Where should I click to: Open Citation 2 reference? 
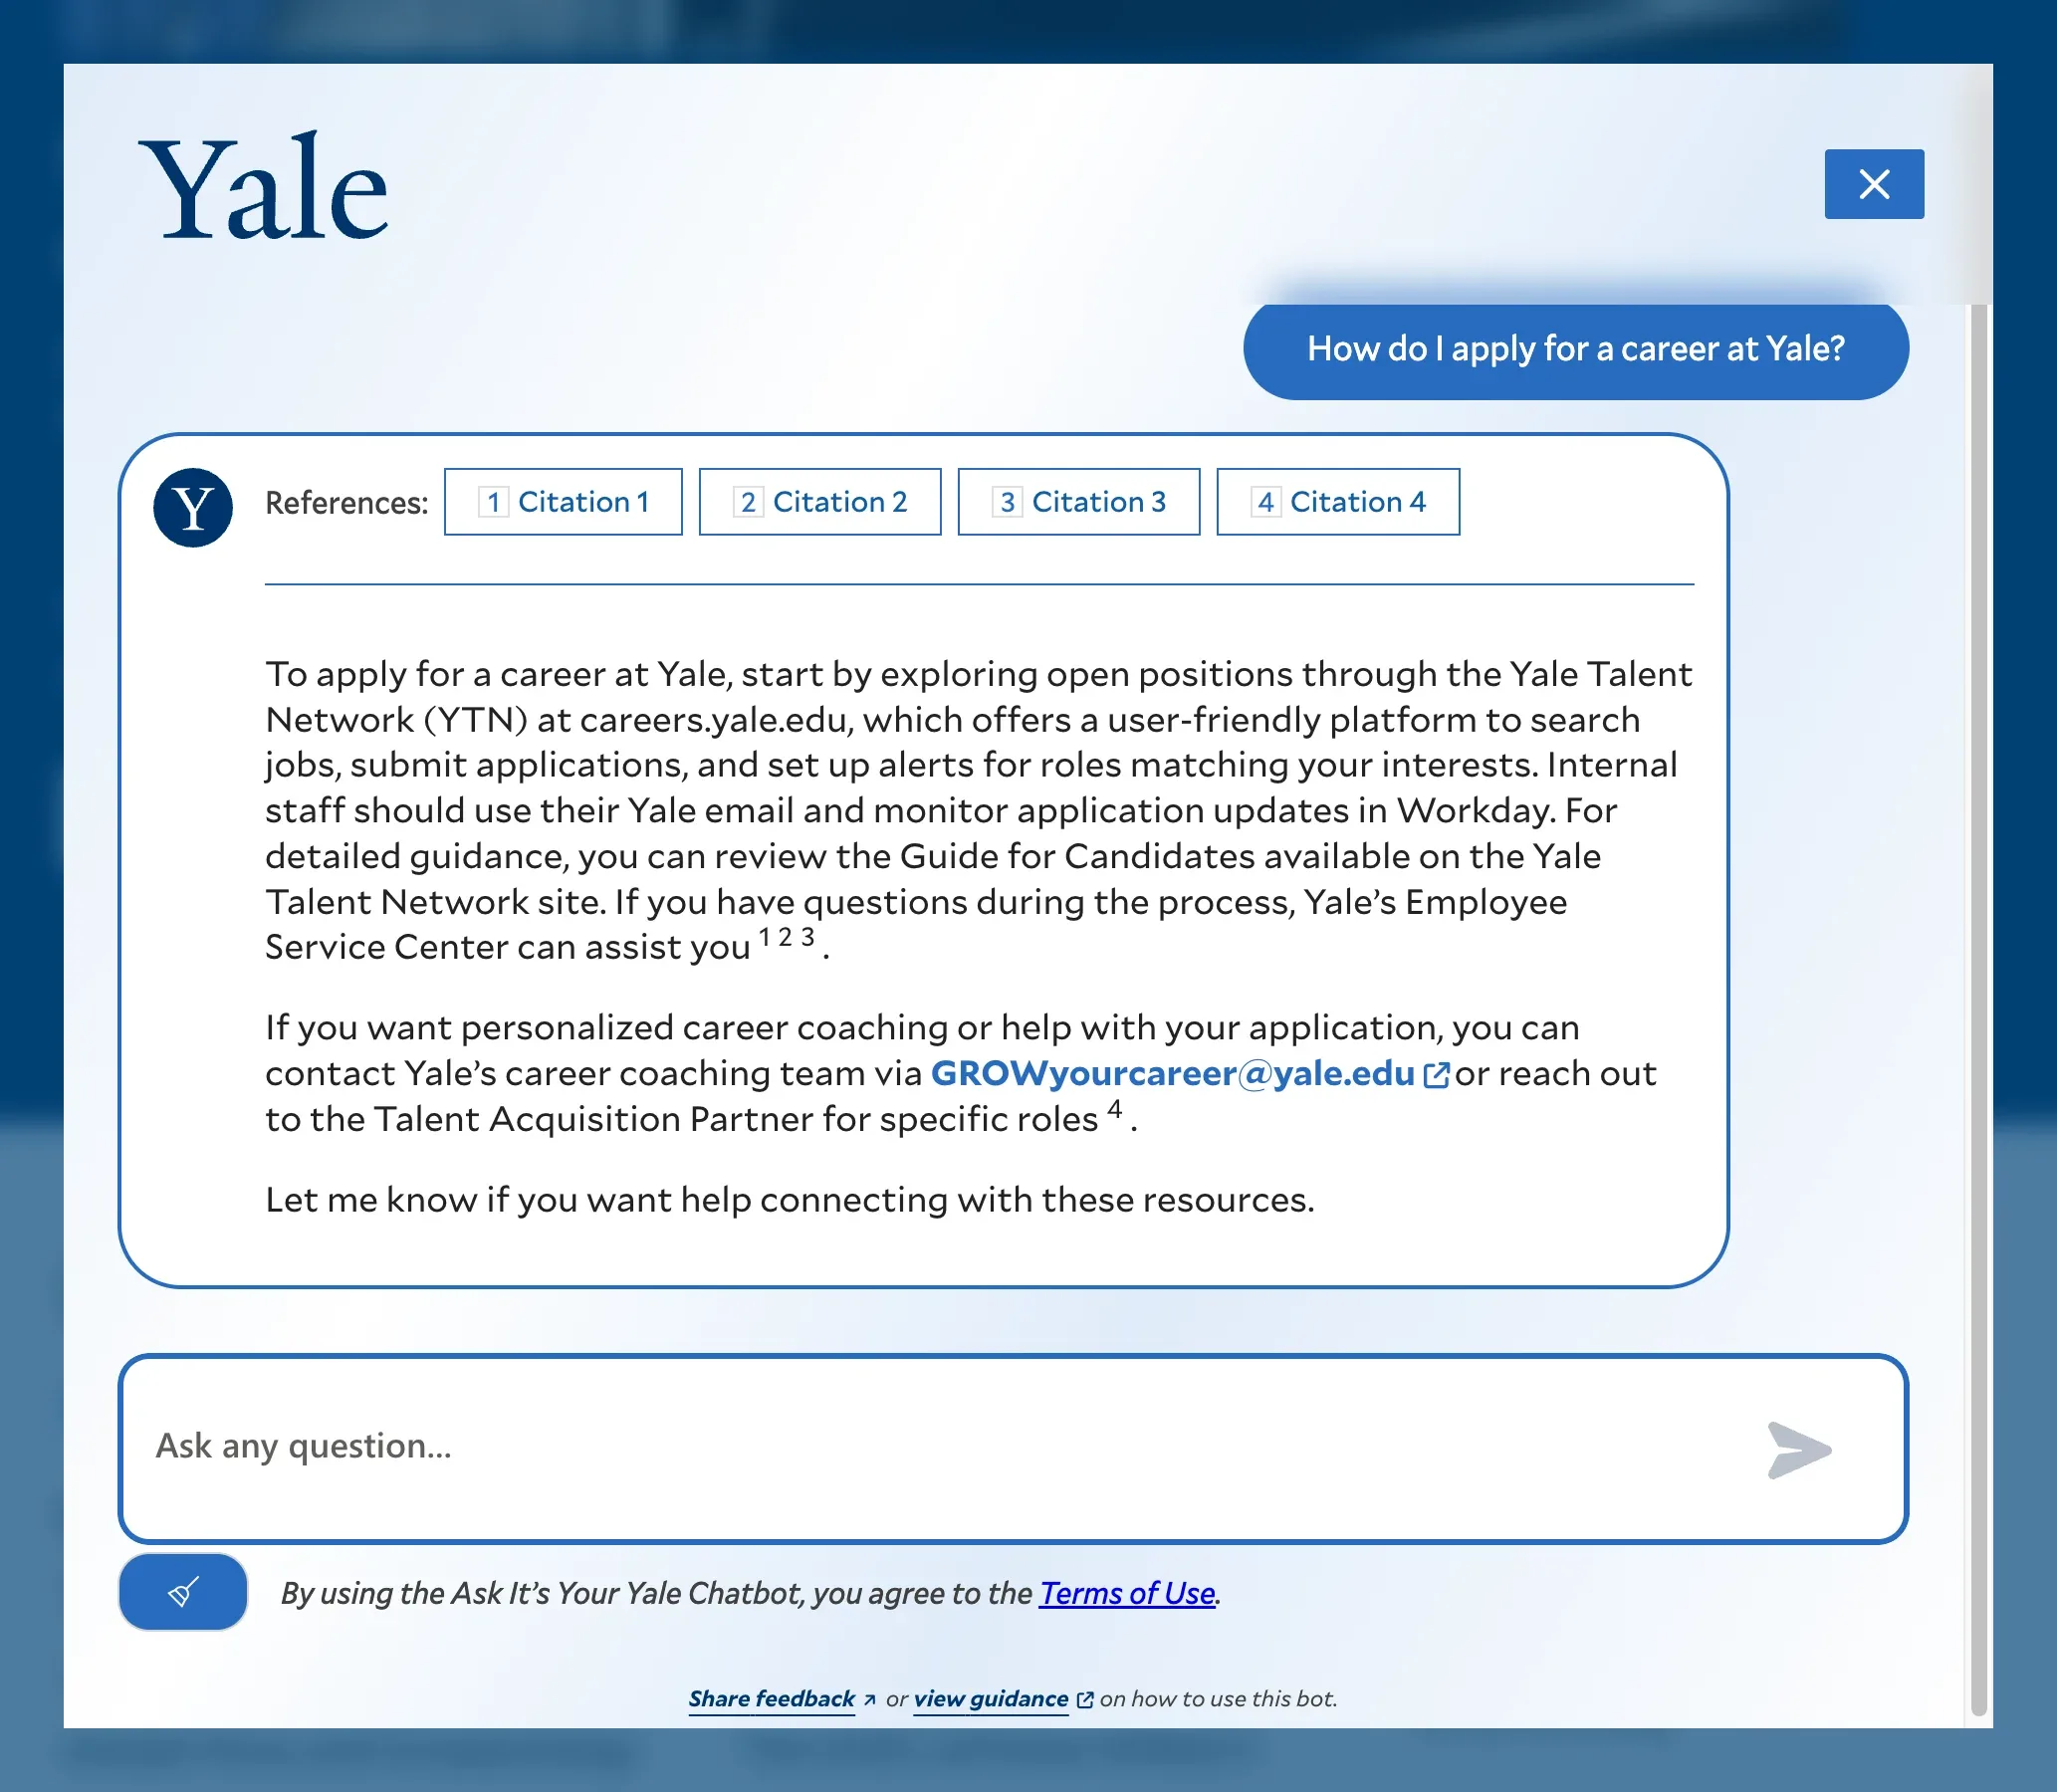(x=819, y=502)
